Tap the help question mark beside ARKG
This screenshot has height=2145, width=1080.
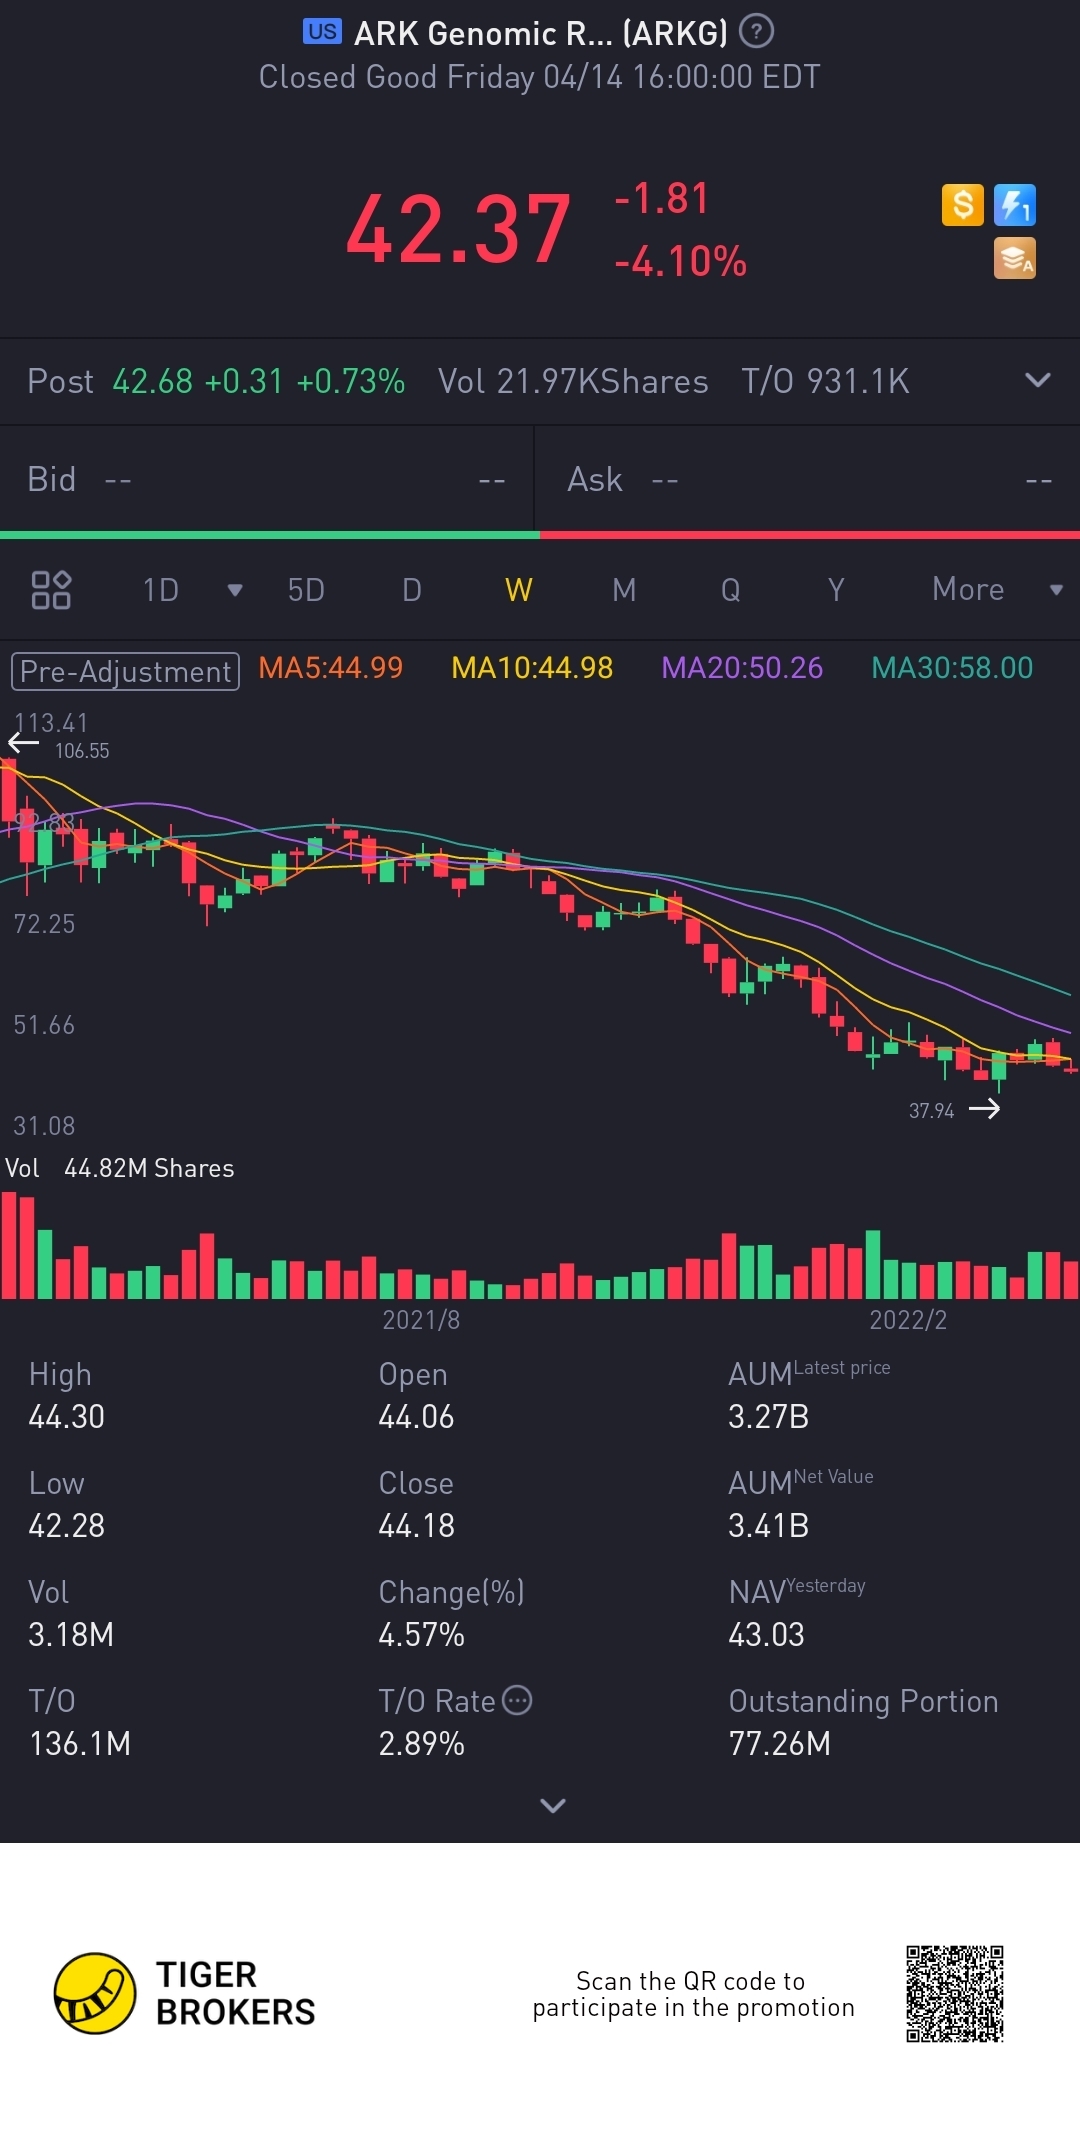[x=756, y=32]
